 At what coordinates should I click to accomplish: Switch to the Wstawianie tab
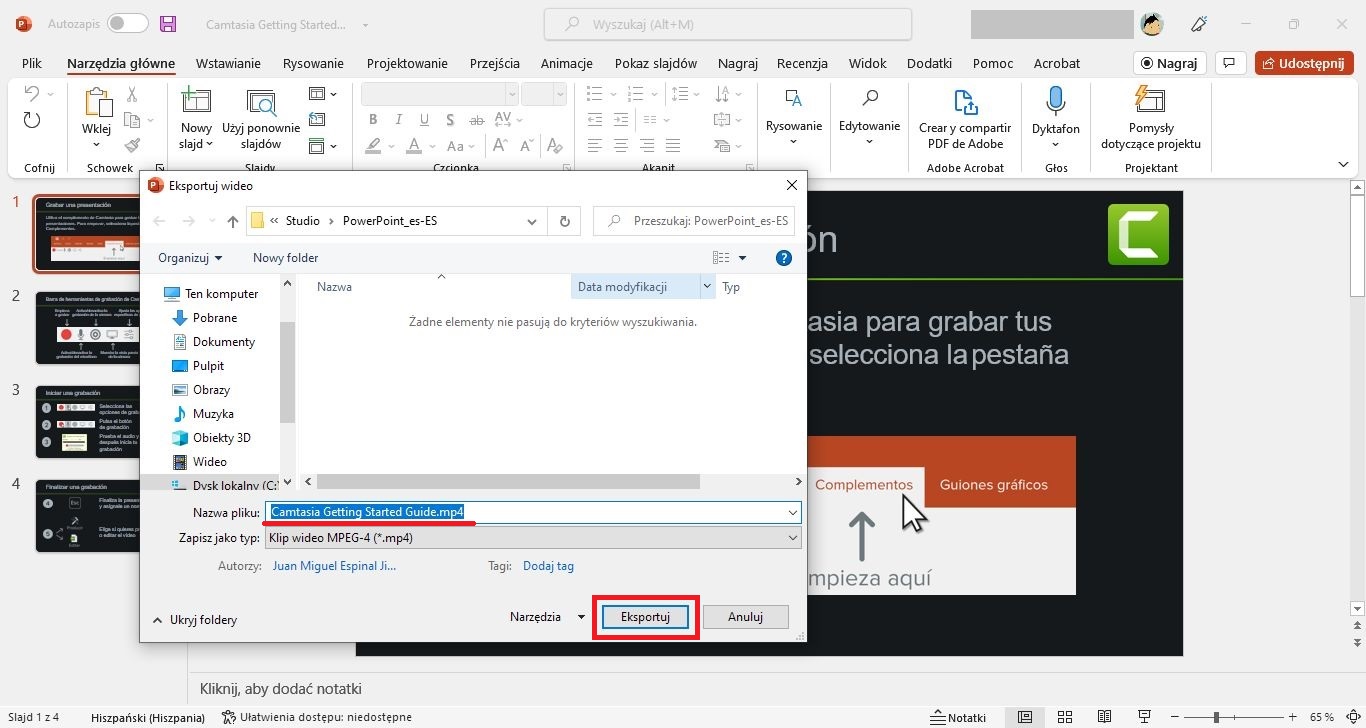click(228, 63)
